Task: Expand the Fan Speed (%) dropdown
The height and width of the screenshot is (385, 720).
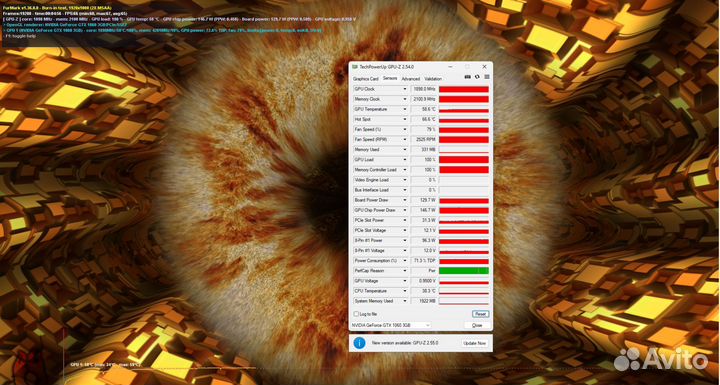Action: pos(405,130)
